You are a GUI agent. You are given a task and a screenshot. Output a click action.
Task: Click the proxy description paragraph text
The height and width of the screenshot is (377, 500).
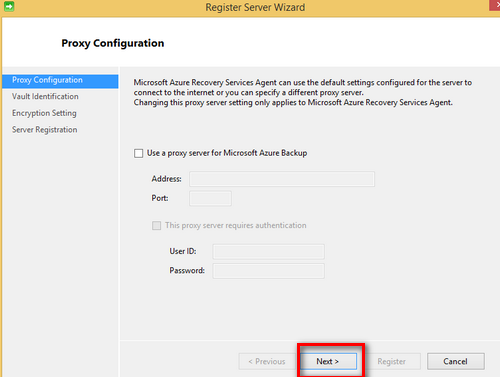point(303,92)
